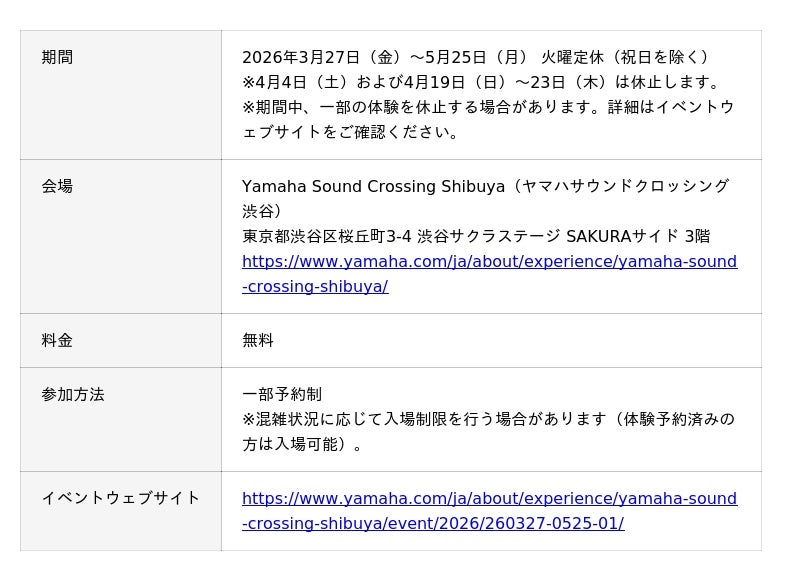Open the Yamaha Sound Crossing Shibuya venue link
The width and height of the screenshot is (800, 581).
(x=489, y=262)
